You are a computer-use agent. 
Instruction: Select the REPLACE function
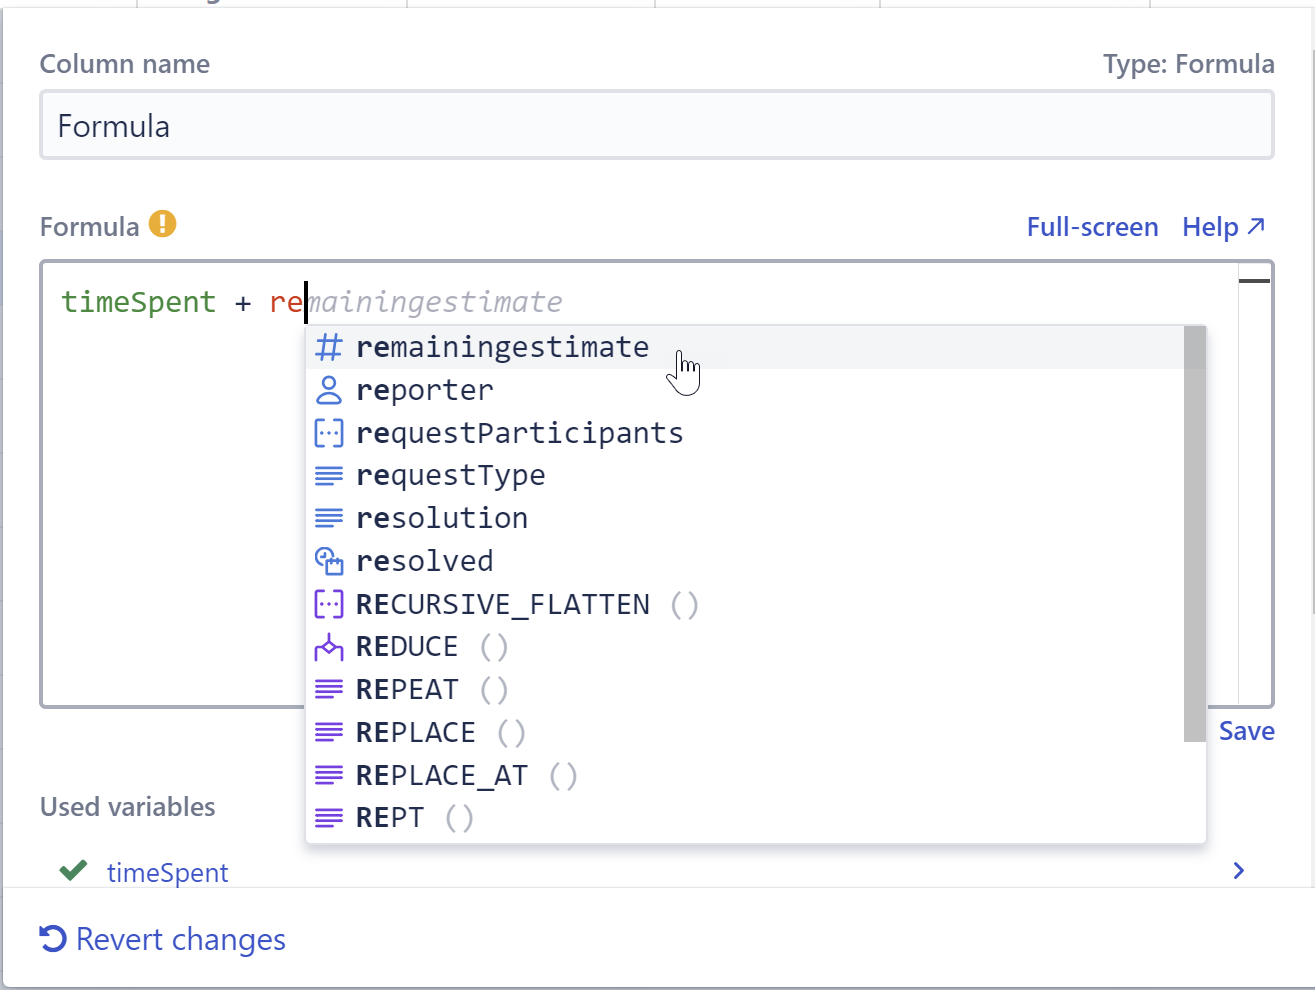pos(744,733)
